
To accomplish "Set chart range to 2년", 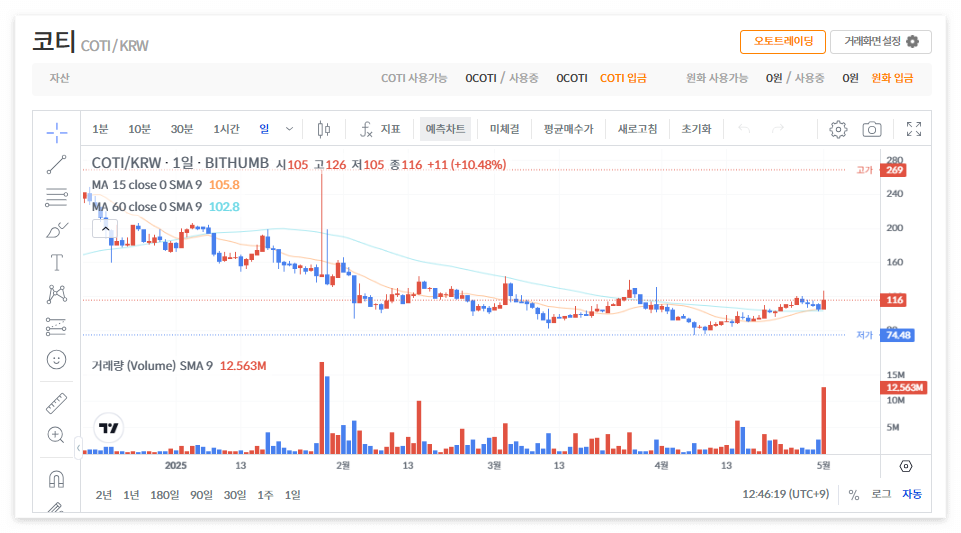I will [104, 494].
